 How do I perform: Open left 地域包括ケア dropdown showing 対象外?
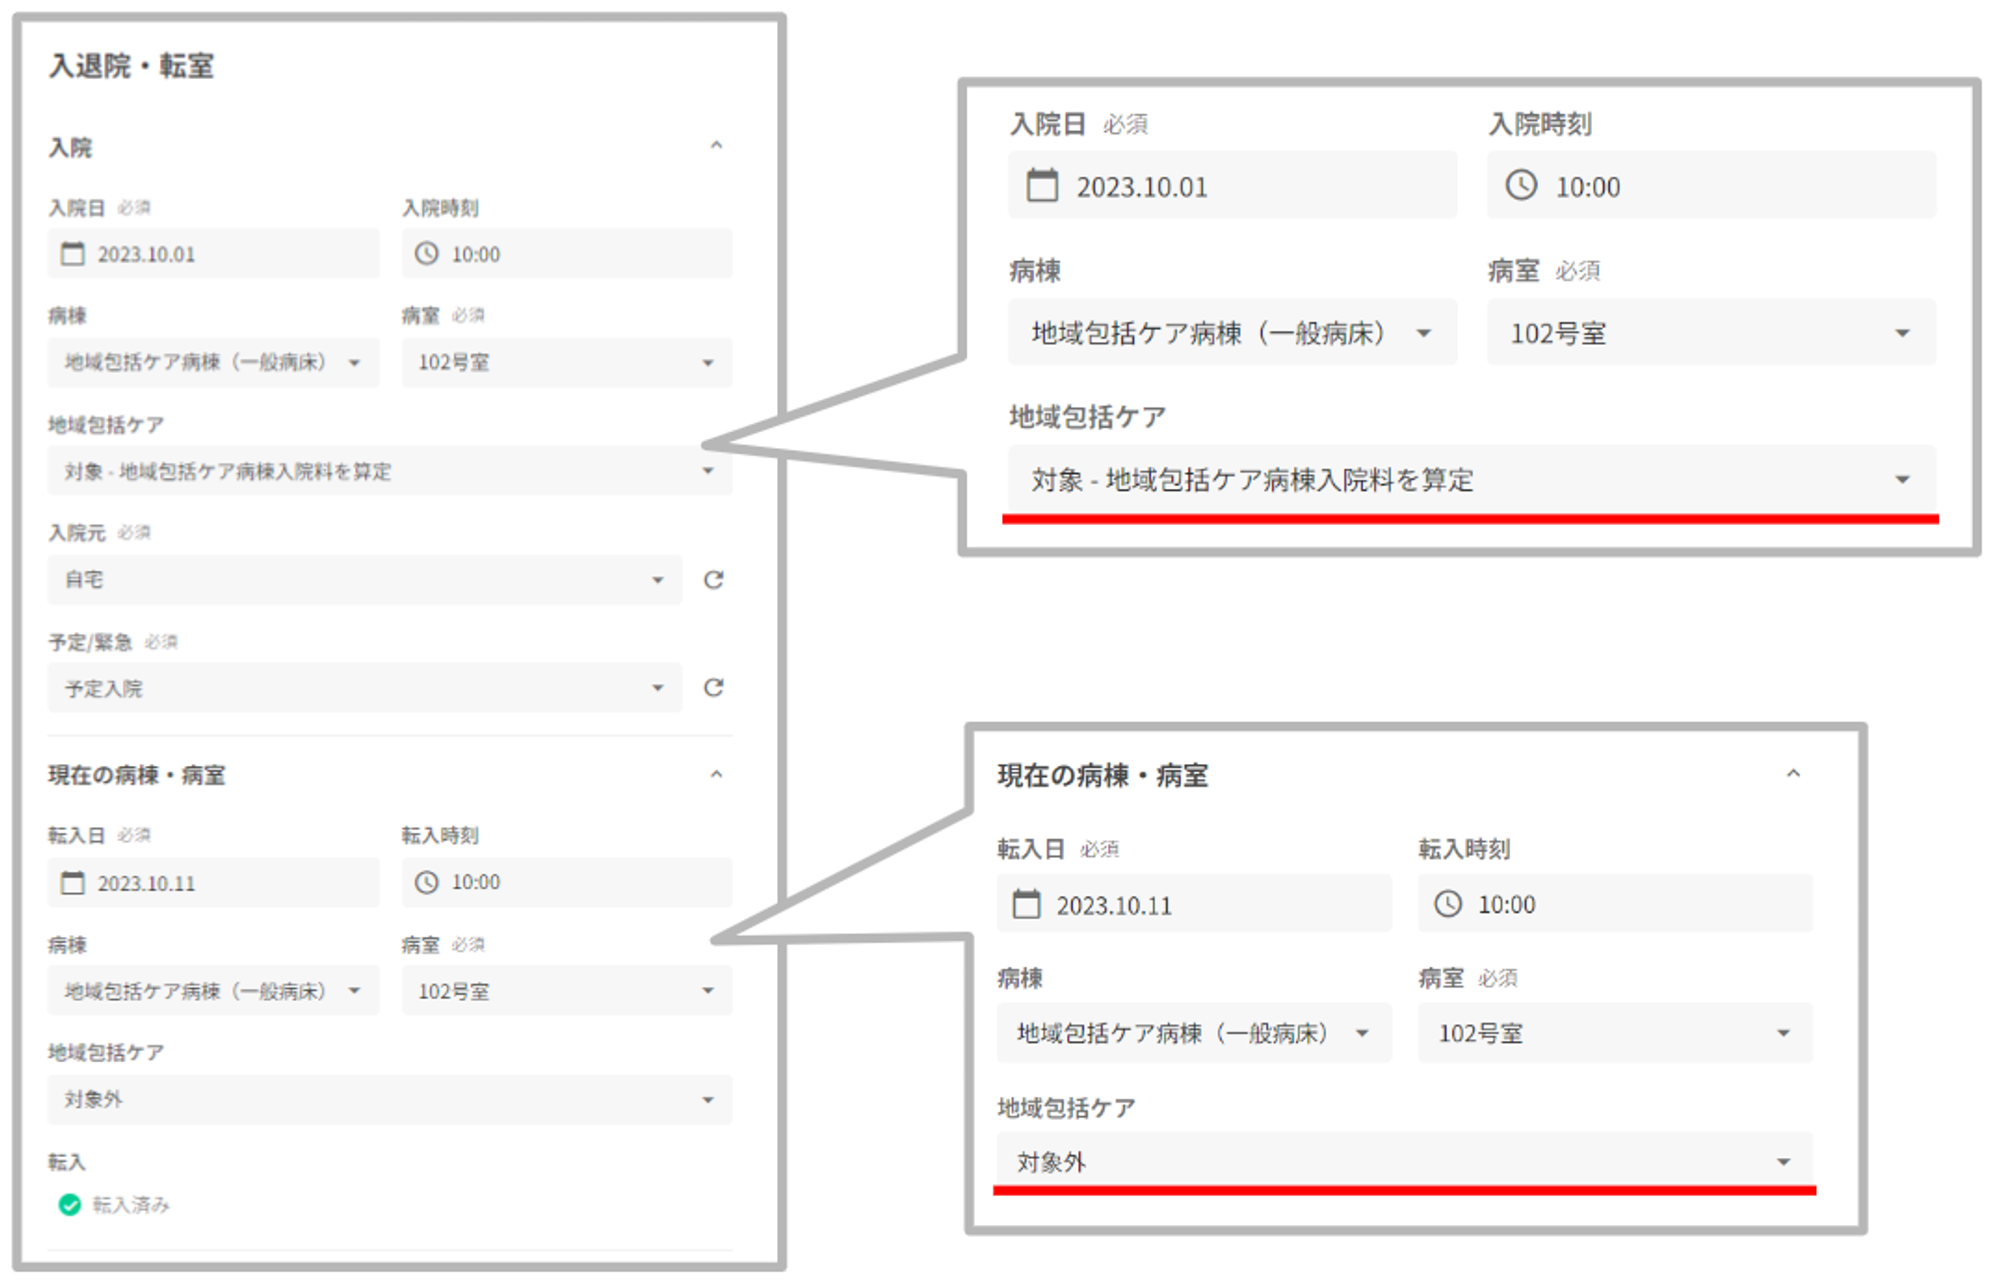click(390, 1100)
